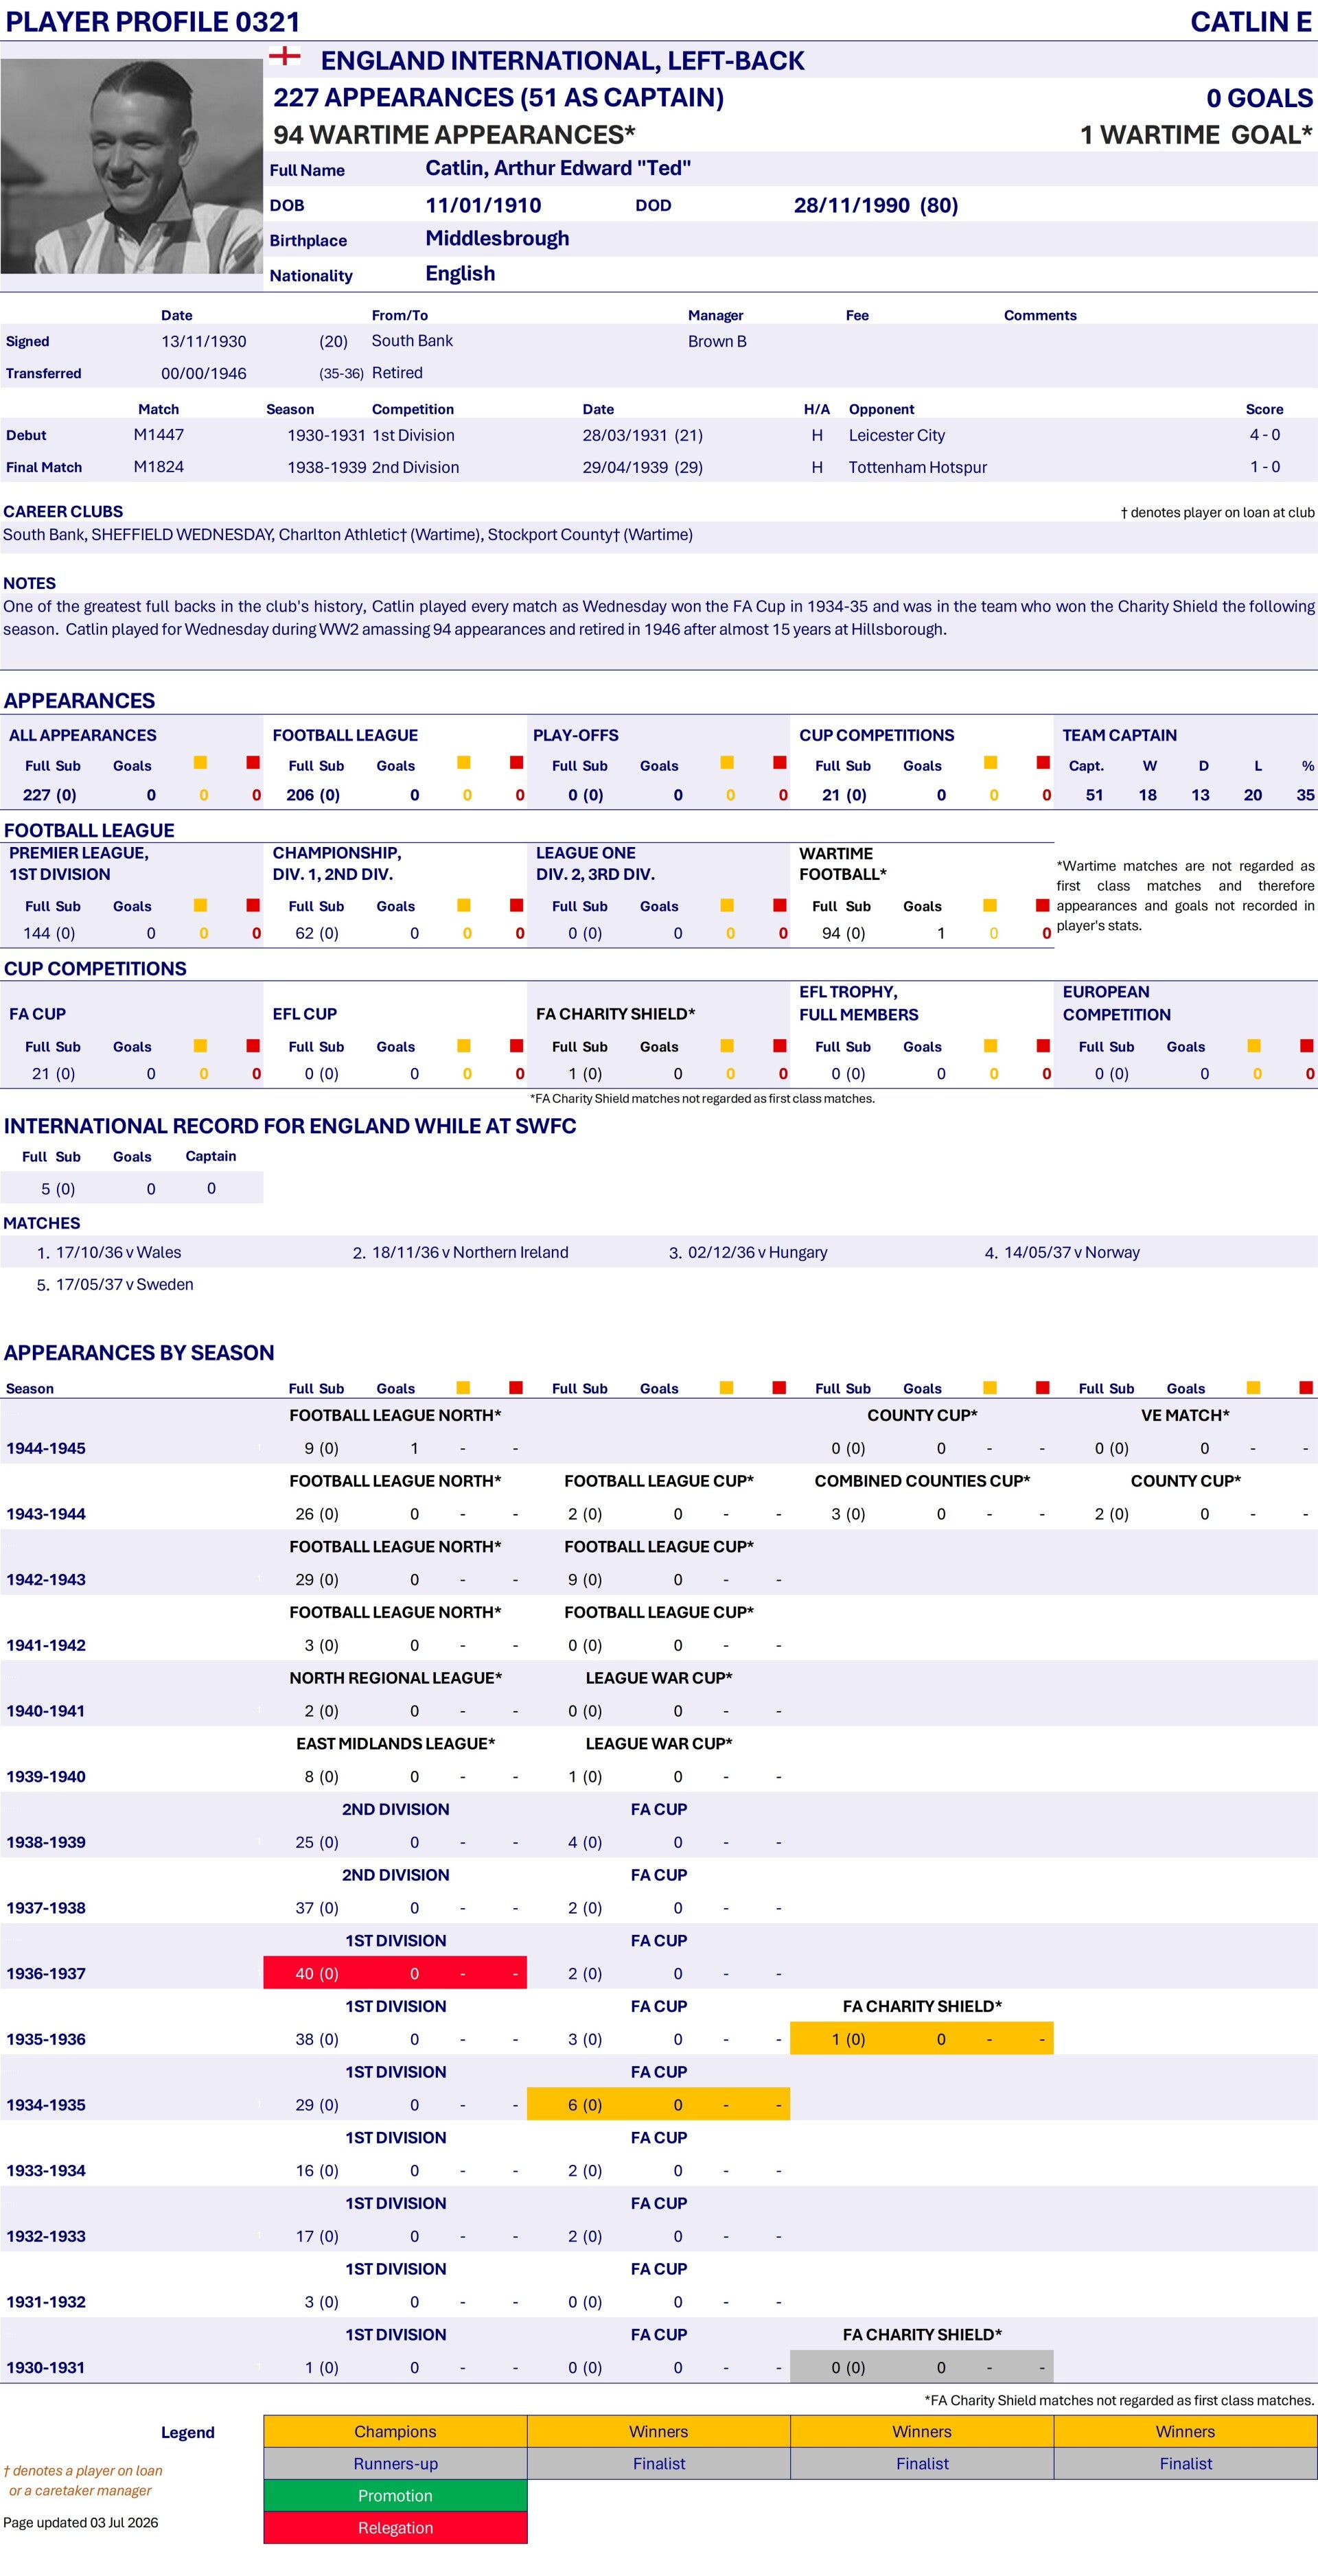Click the grey Runners-up legend swatch
The height and width of the screenshot is (2576, 1318).
pos(395,2463)
